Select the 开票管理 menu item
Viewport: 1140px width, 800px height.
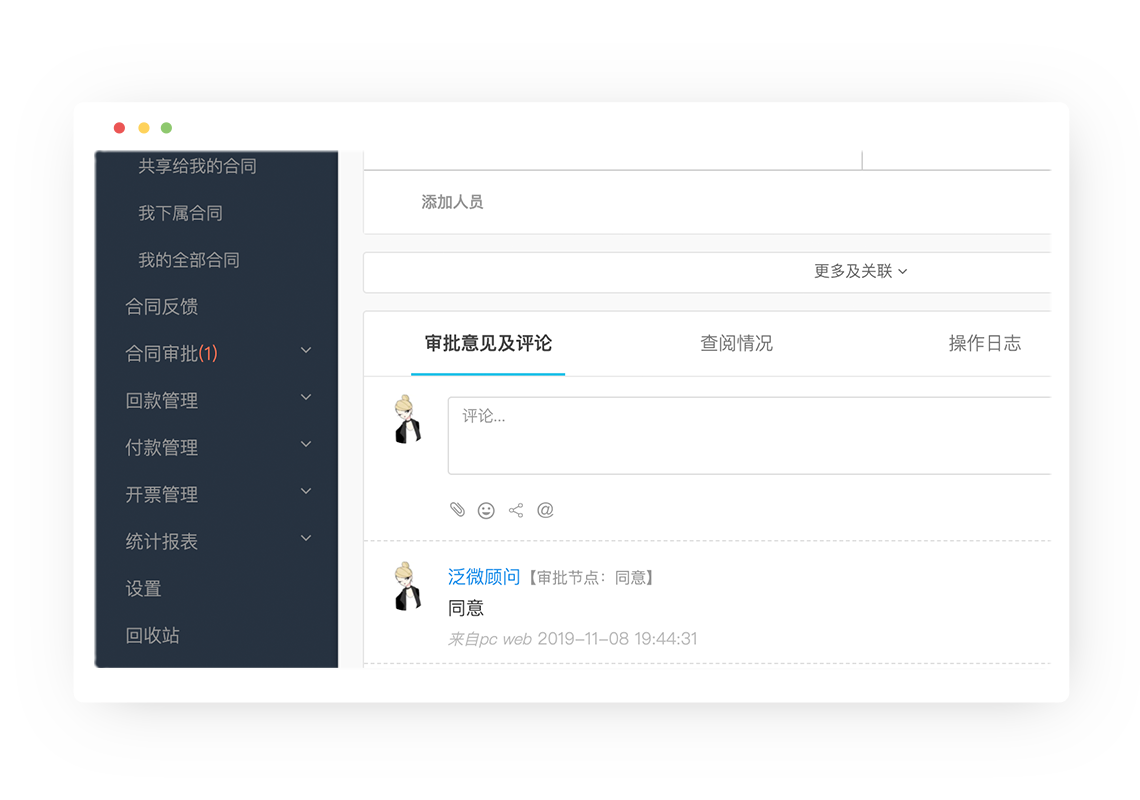(x=161, y=495)
